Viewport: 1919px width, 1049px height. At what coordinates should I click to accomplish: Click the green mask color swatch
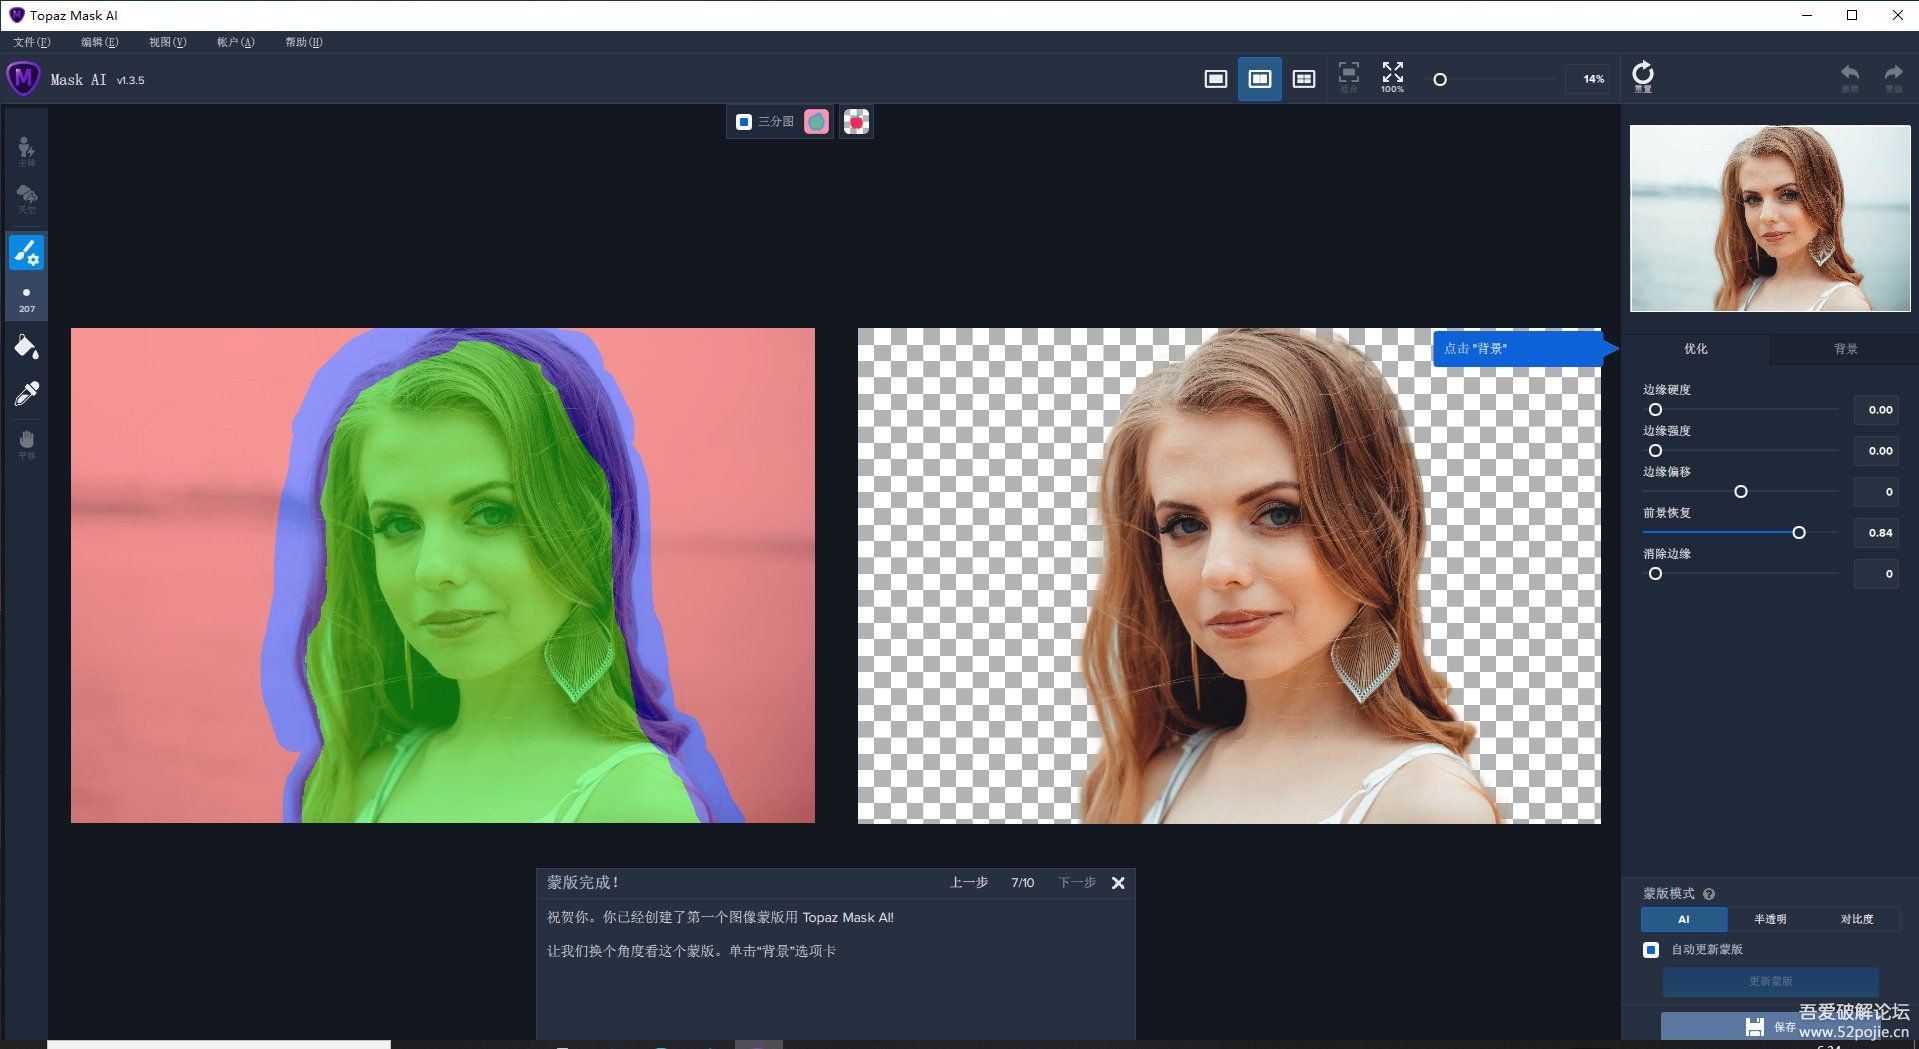point(818,121)
